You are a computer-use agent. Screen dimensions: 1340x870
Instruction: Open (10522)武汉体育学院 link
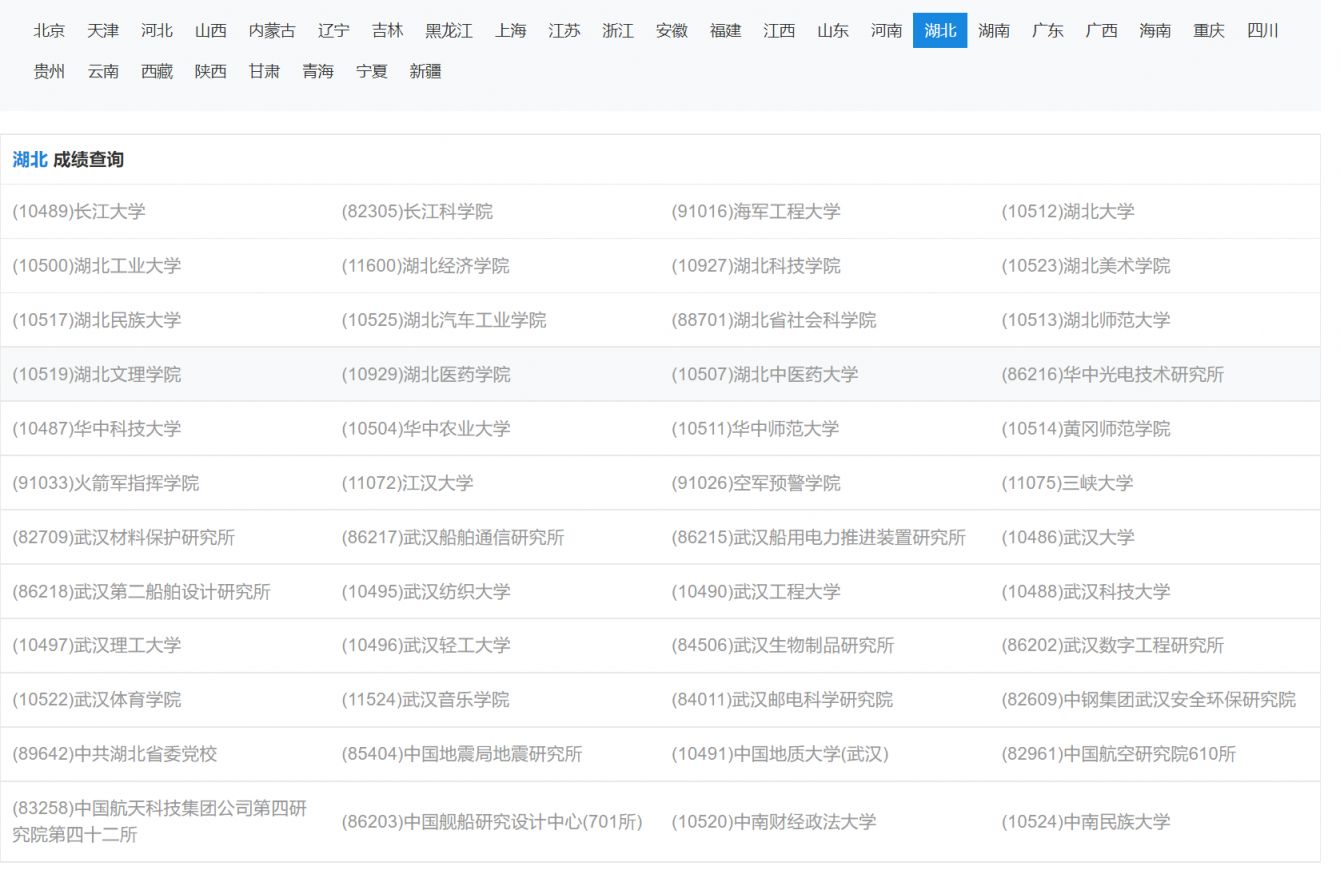(x=97, y=699)
